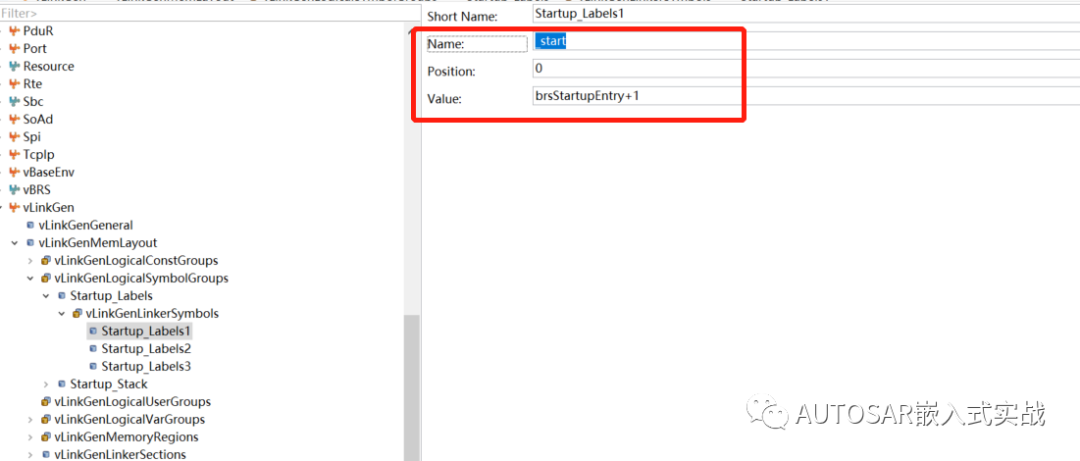
Task: Collapse the vLinkGenLinkerSymbols node
Action: coord(62,314)
